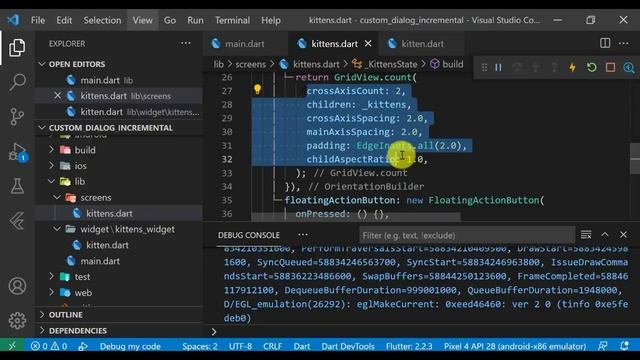Select device Pixel 4 API 28
The image size is (640, 360).
[x=515, y=346]
